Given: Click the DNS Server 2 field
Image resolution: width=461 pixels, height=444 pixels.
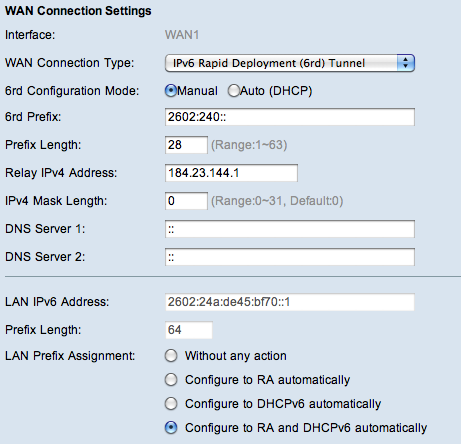Looking at the screenshot, I should pos(290,257).
